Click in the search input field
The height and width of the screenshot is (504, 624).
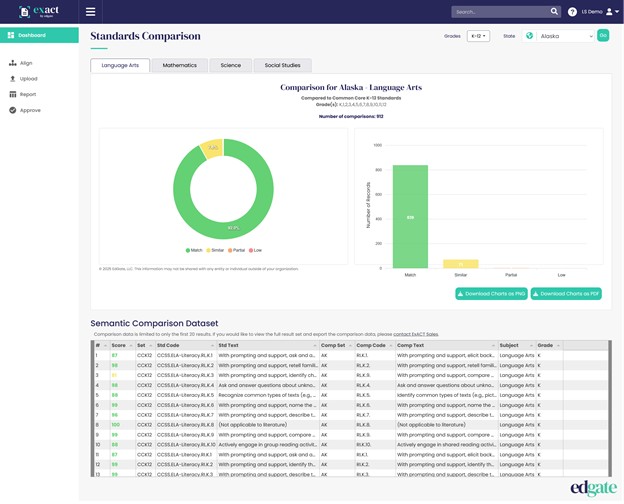coord(498,12)
